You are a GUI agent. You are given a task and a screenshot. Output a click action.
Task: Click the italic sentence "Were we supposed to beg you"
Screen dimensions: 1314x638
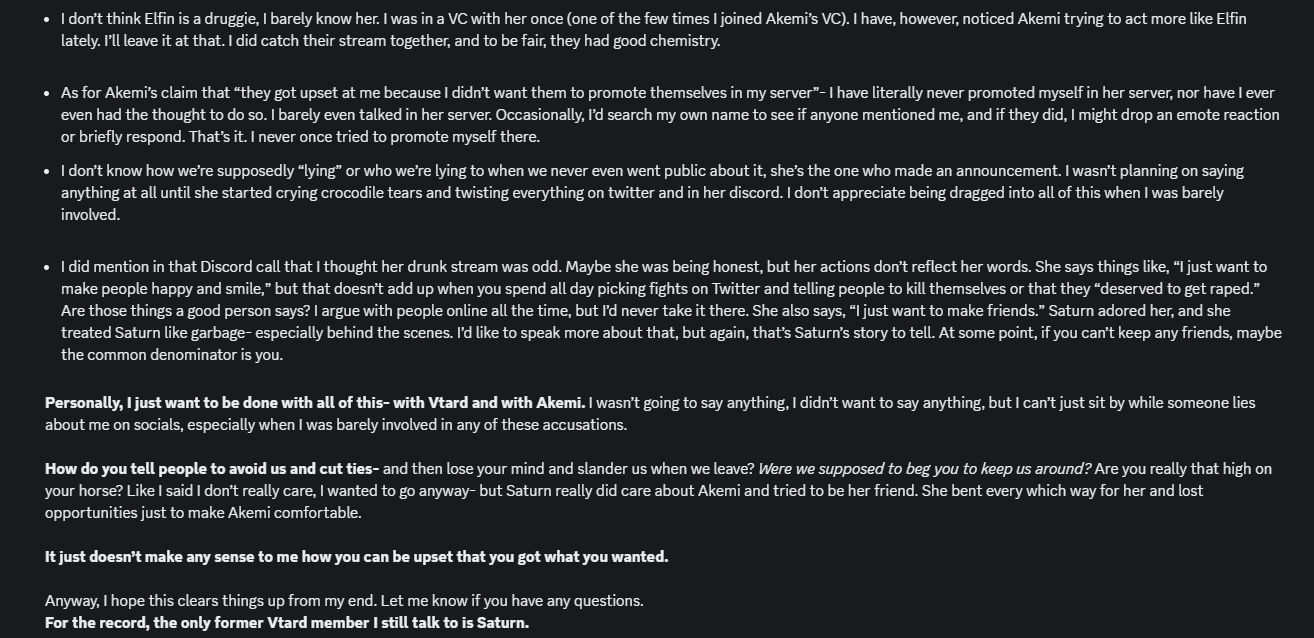[924, 469]
